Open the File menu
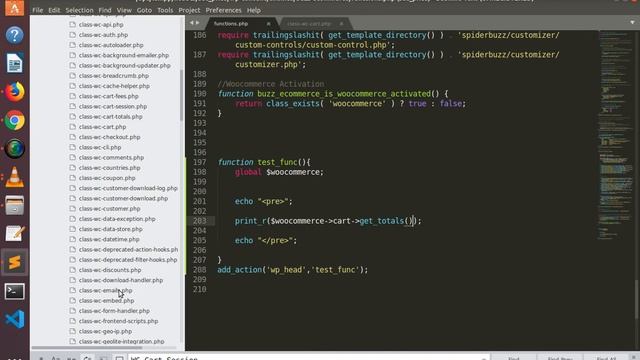This screenshot has height=360, width=640. pos(38,10)
